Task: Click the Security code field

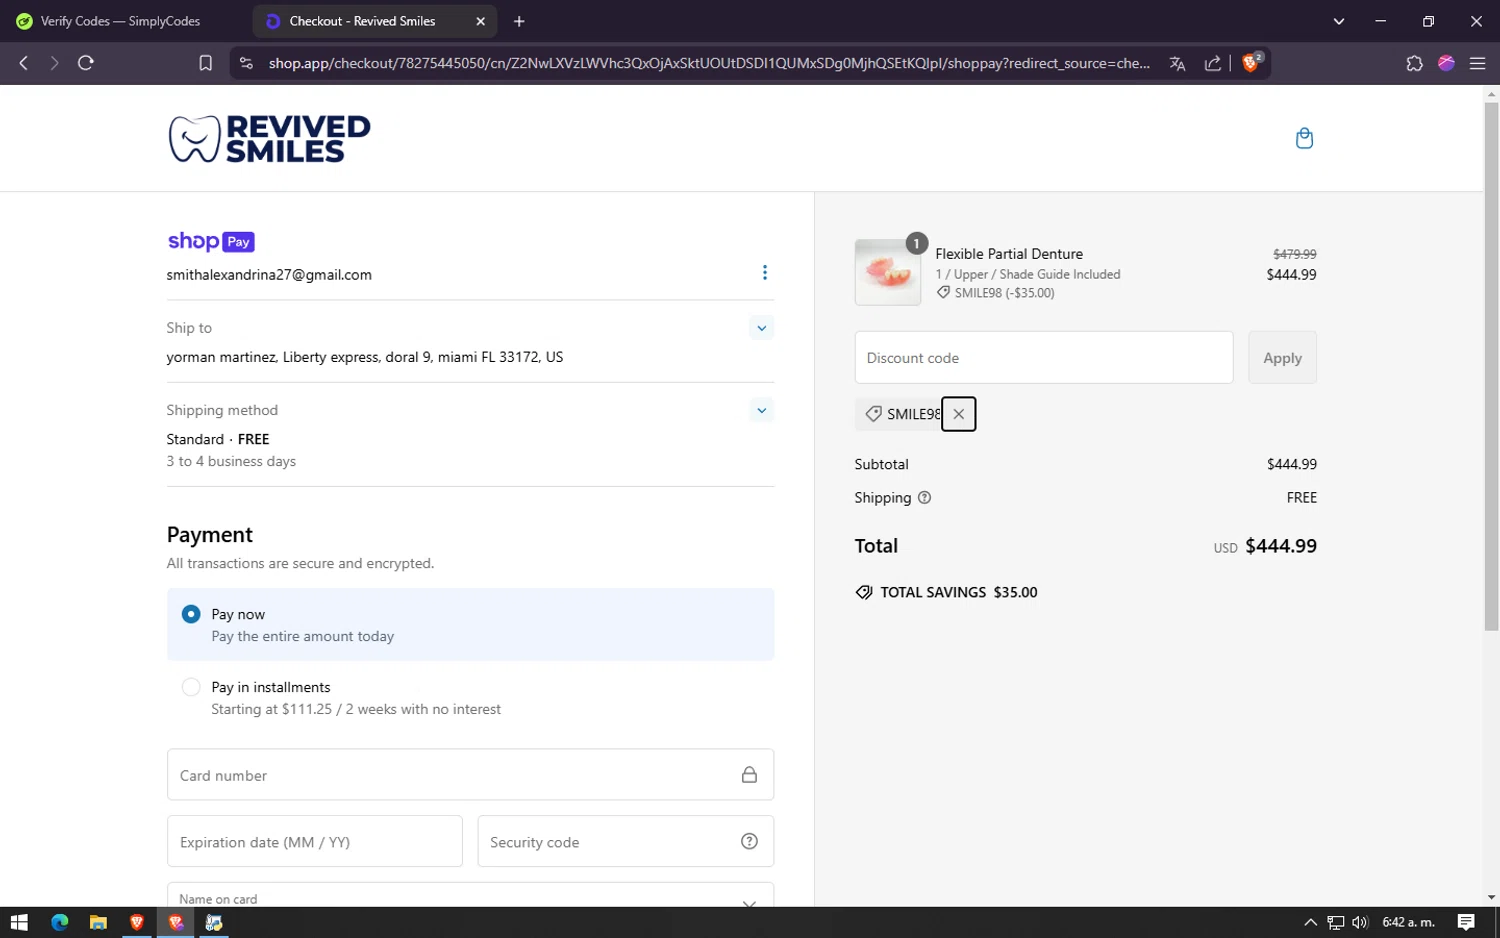Action: 626,842
